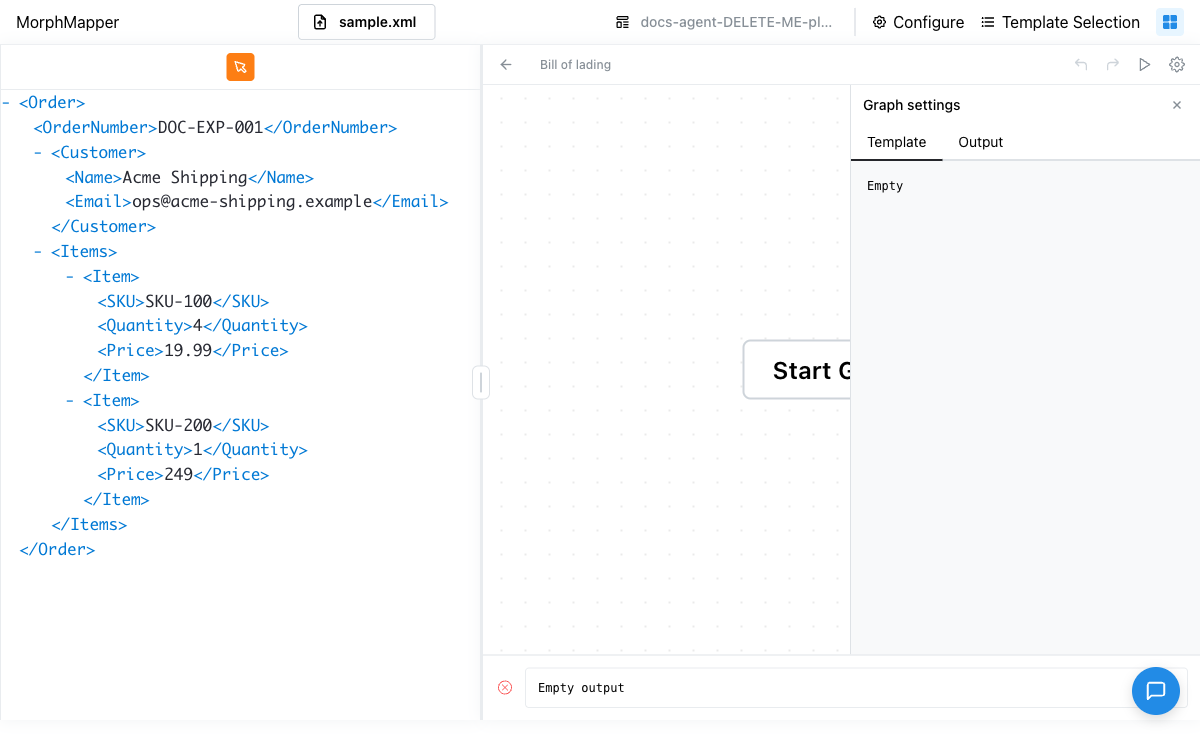1200x735 pixels.
Task: Open the Configure settings
Action: (x=918, y=22)
